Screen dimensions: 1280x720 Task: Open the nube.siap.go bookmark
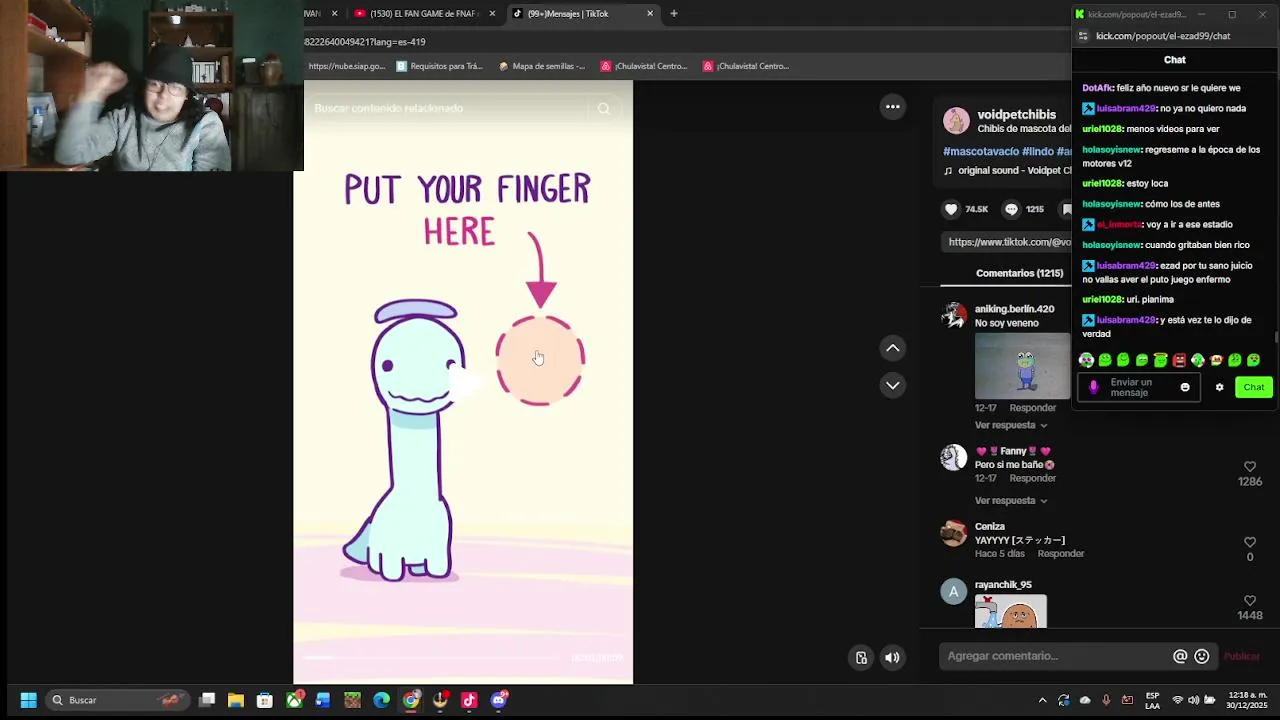(x=347, y=66)
